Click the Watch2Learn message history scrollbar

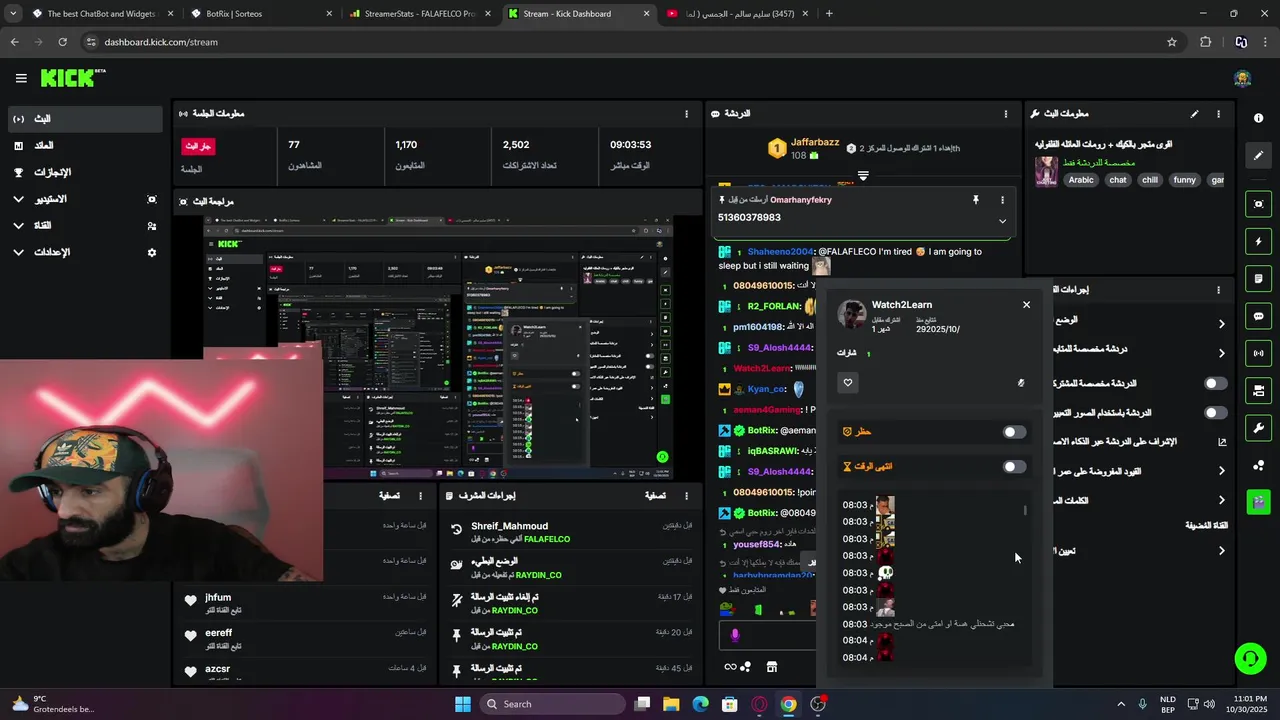1024,510
